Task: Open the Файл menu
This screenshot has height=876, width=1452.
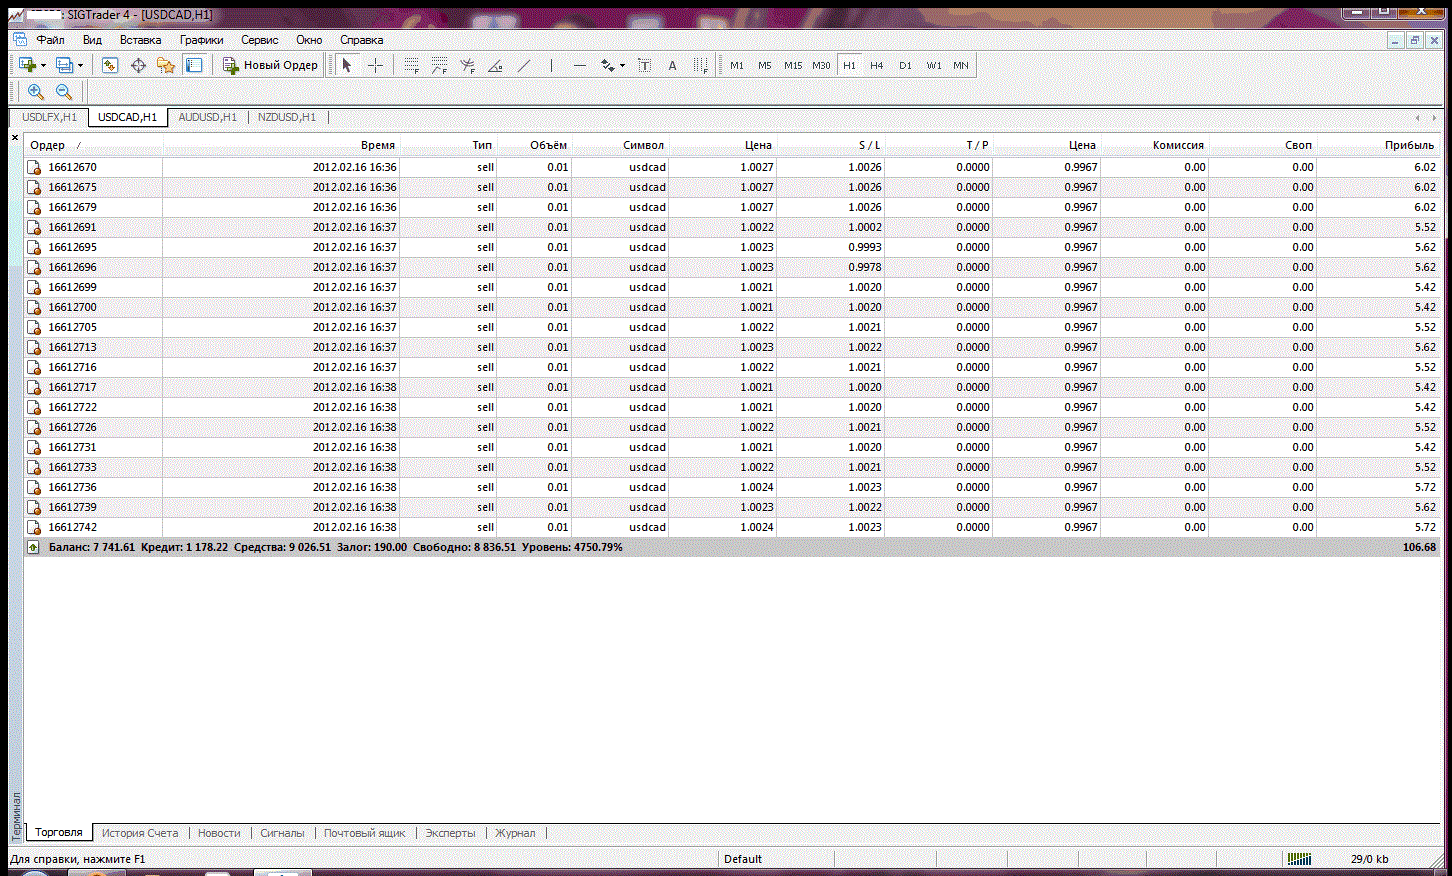Action: [50, 40]
